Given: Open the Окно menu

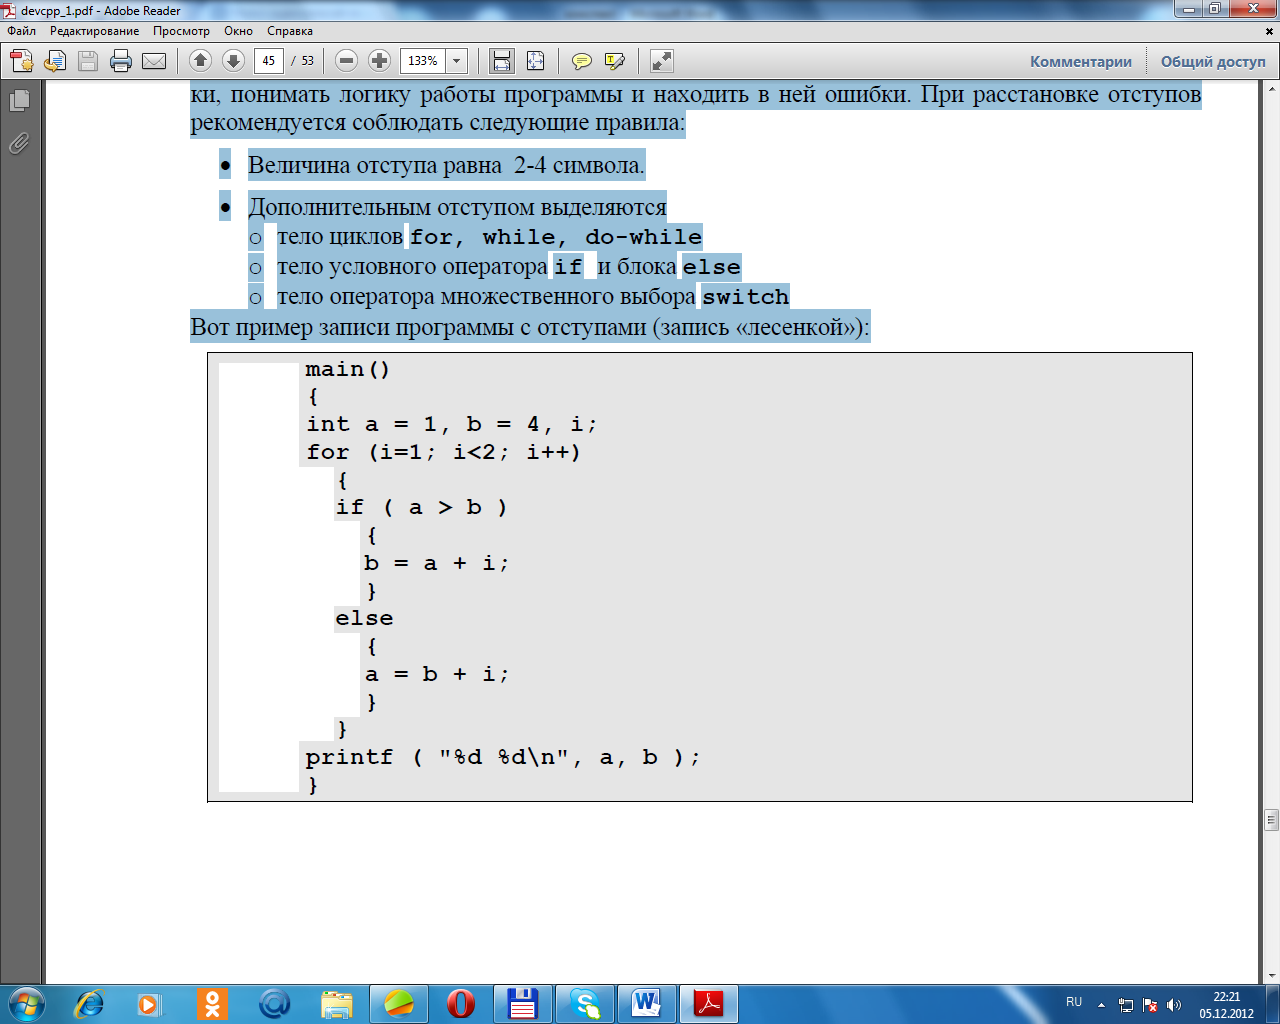Looking at the screenshot, I should [238, 31].
